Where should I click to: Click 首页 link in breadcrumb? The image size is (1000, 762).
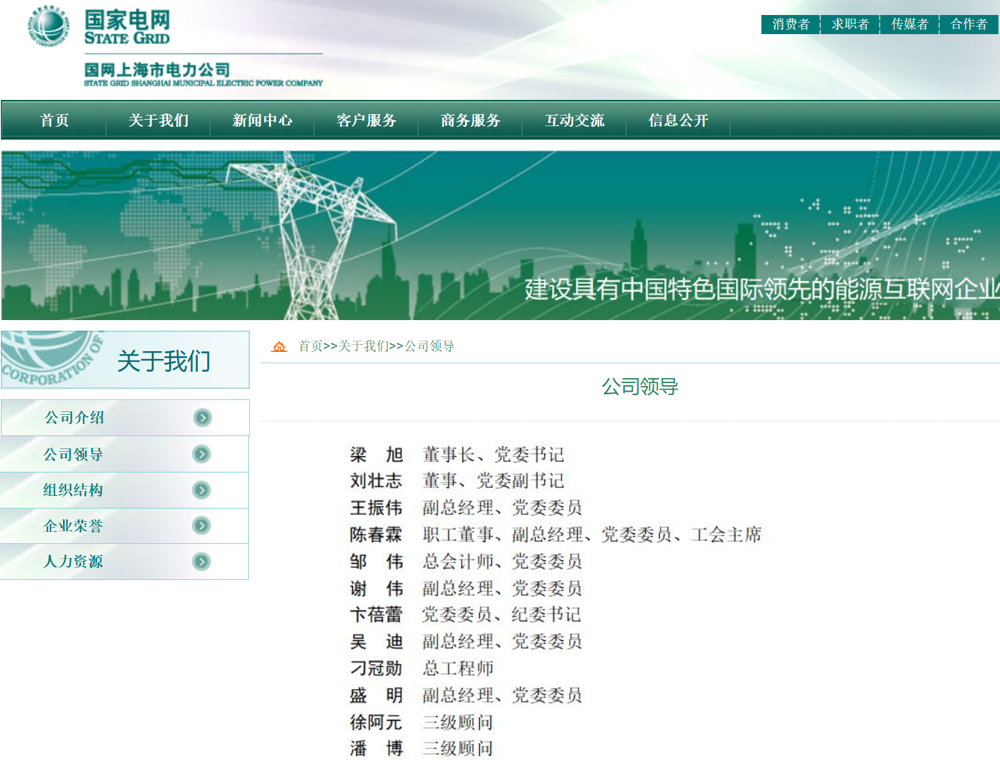tap(310, 347)
